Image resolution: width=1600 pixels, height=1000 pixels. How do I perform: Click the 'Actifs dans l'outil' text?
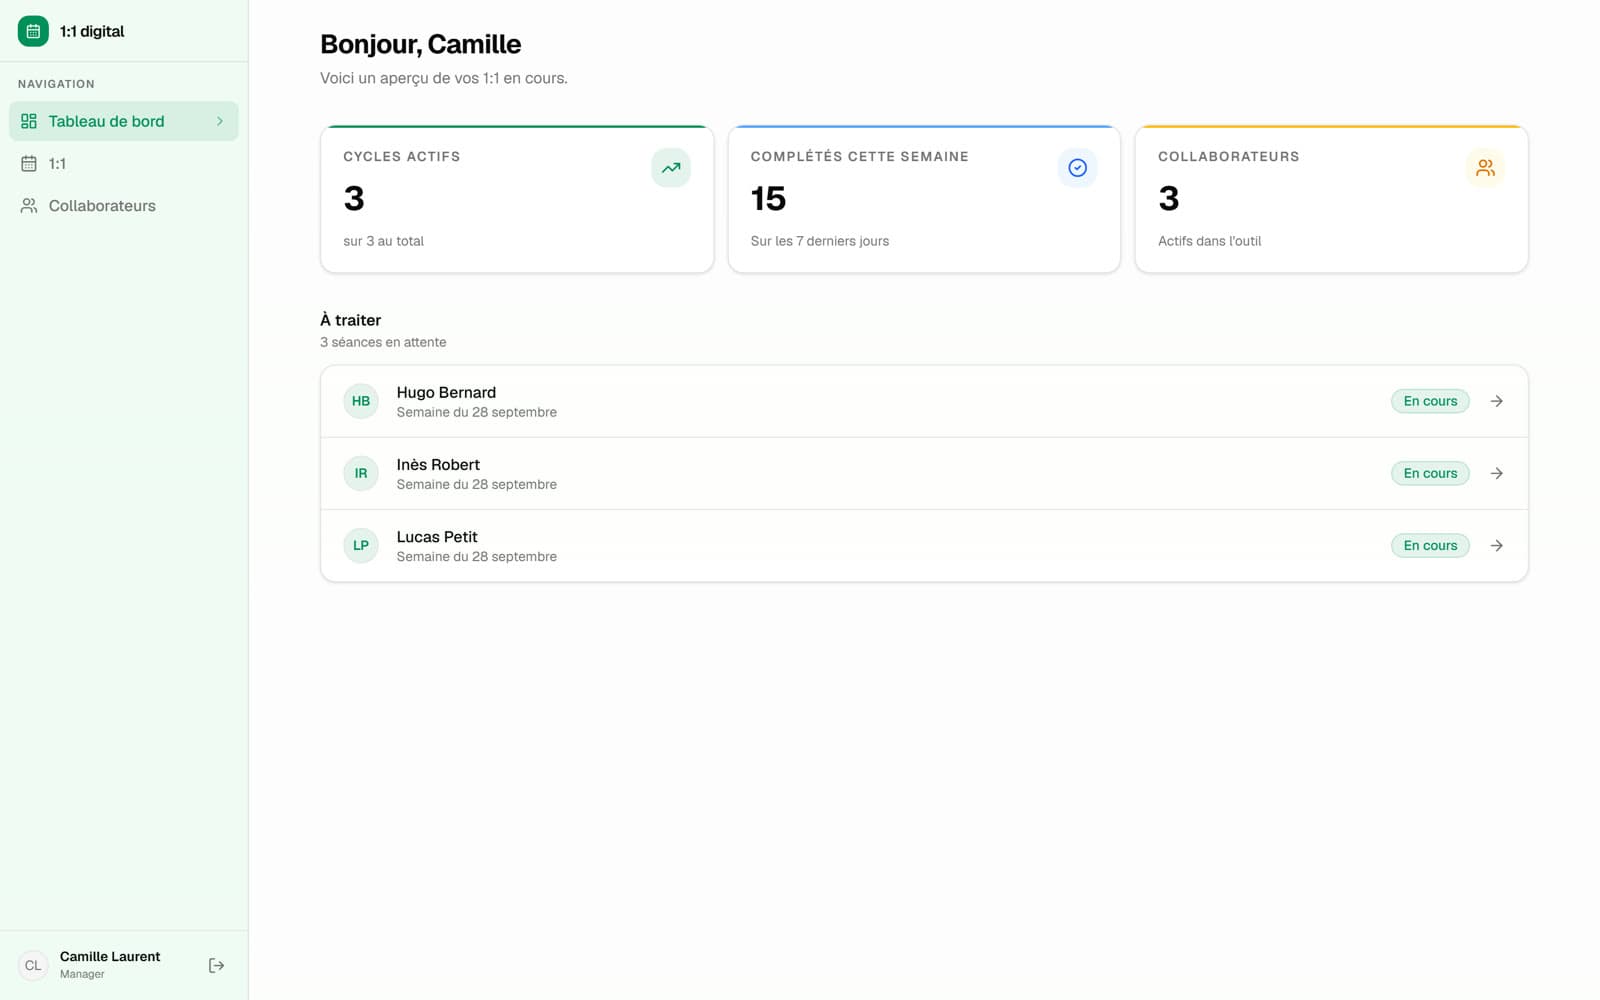pyautogui.click(x=1209, y=241)
